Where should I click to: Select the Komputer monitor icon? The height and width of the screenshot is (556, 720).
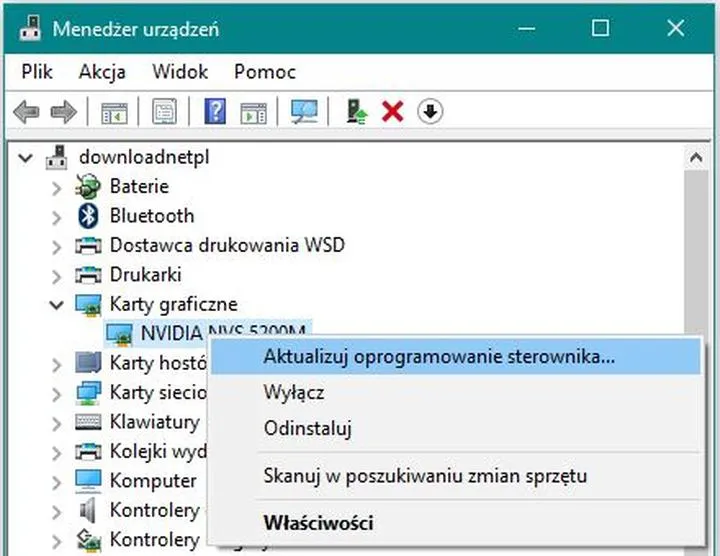click(x=88, y=481)
